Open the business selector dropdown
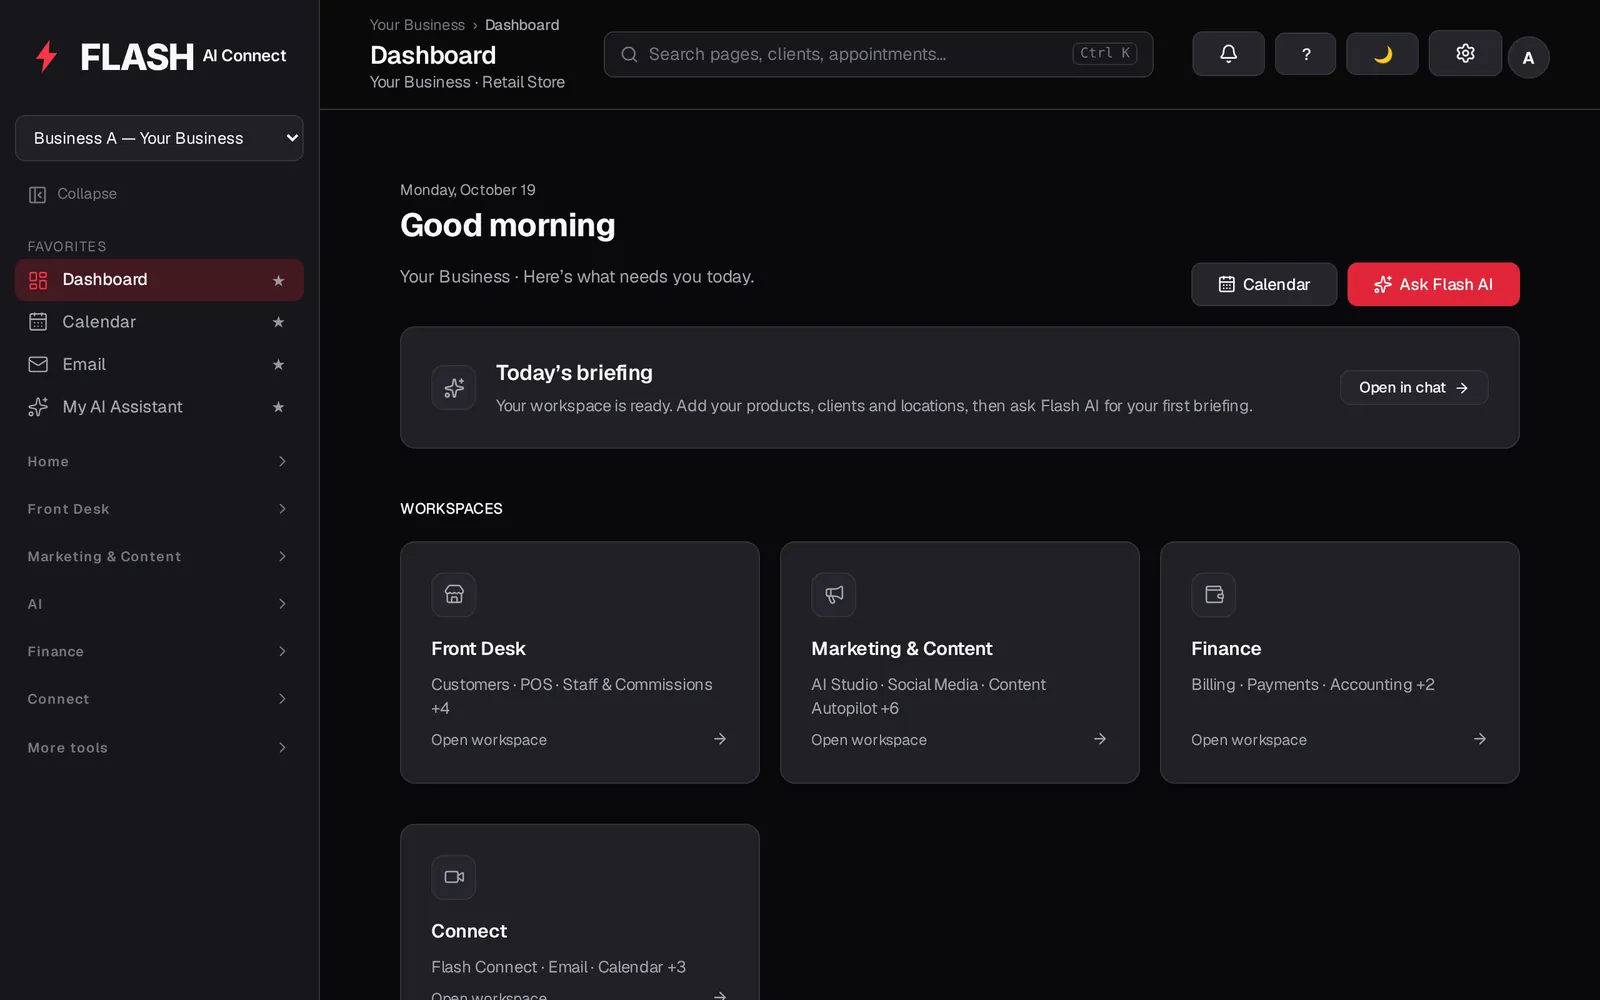Viewport: 1600px width, 1000px height. 159,138
